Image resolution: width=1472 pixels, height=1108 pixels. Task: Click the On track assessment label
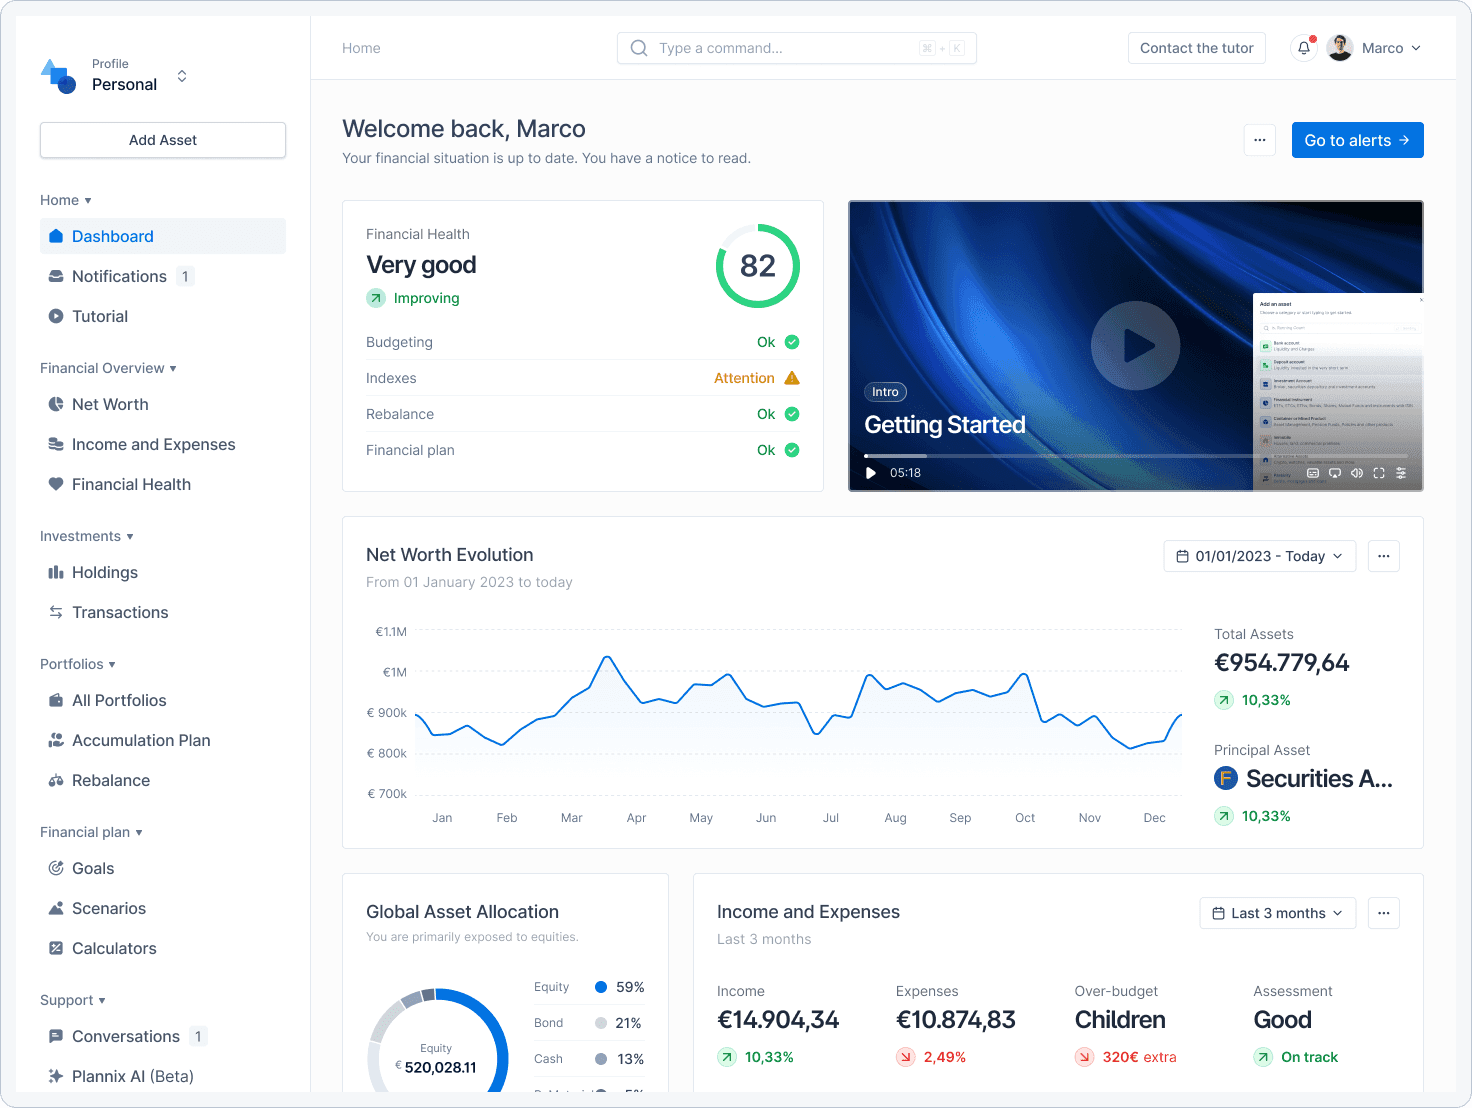tap(1309, 1057)
